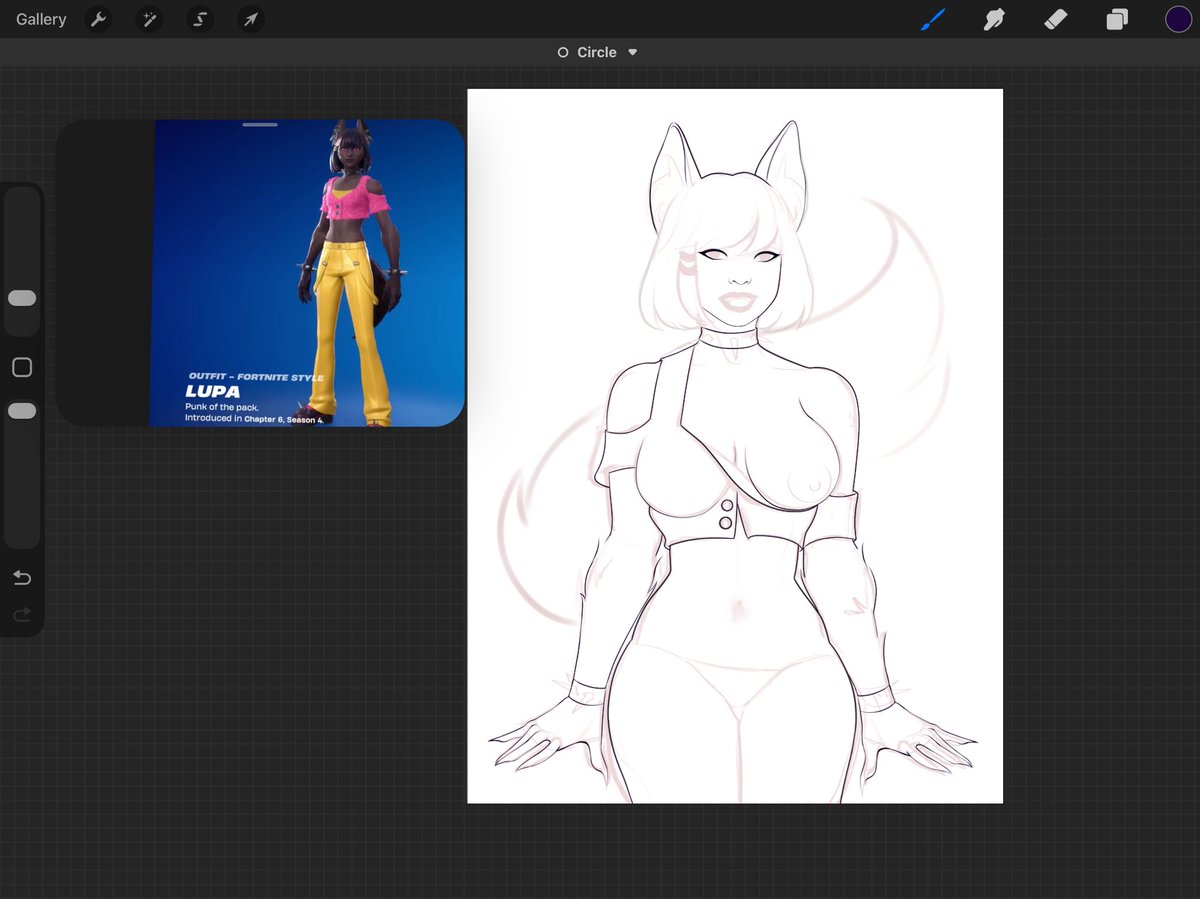This screenshot has height=899, width=1200.
Task: Select the Eraser tool
Action: click(1056, 19)
